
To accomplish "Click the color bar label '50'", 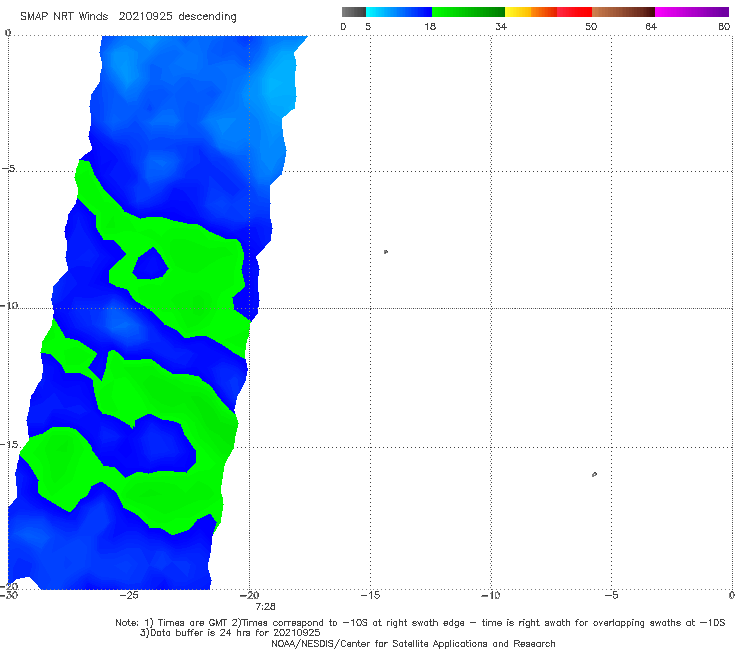I will click(591, 27).
